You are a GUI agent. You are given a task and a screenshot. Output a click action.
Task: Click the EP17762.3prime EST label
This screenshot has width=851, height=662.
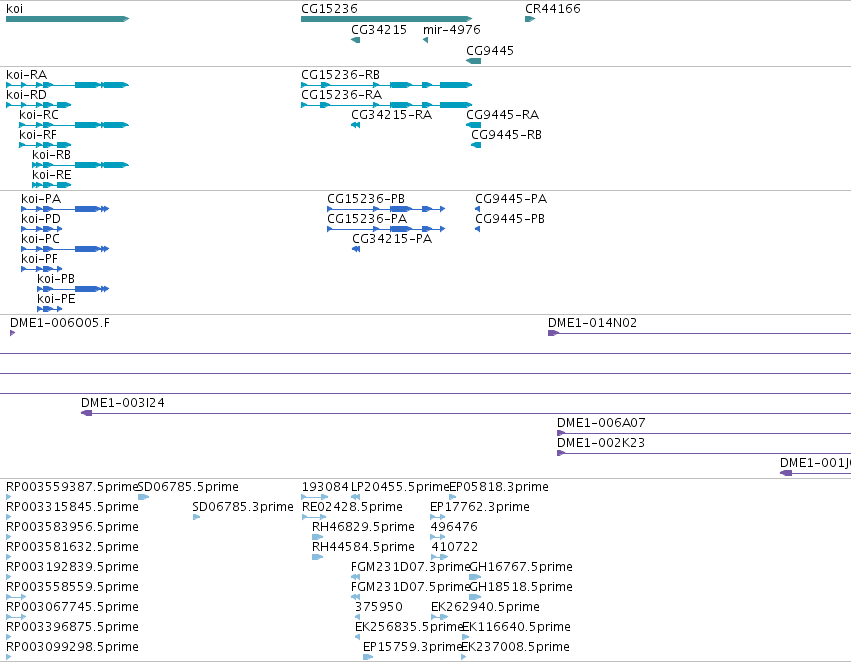[480, 507]
